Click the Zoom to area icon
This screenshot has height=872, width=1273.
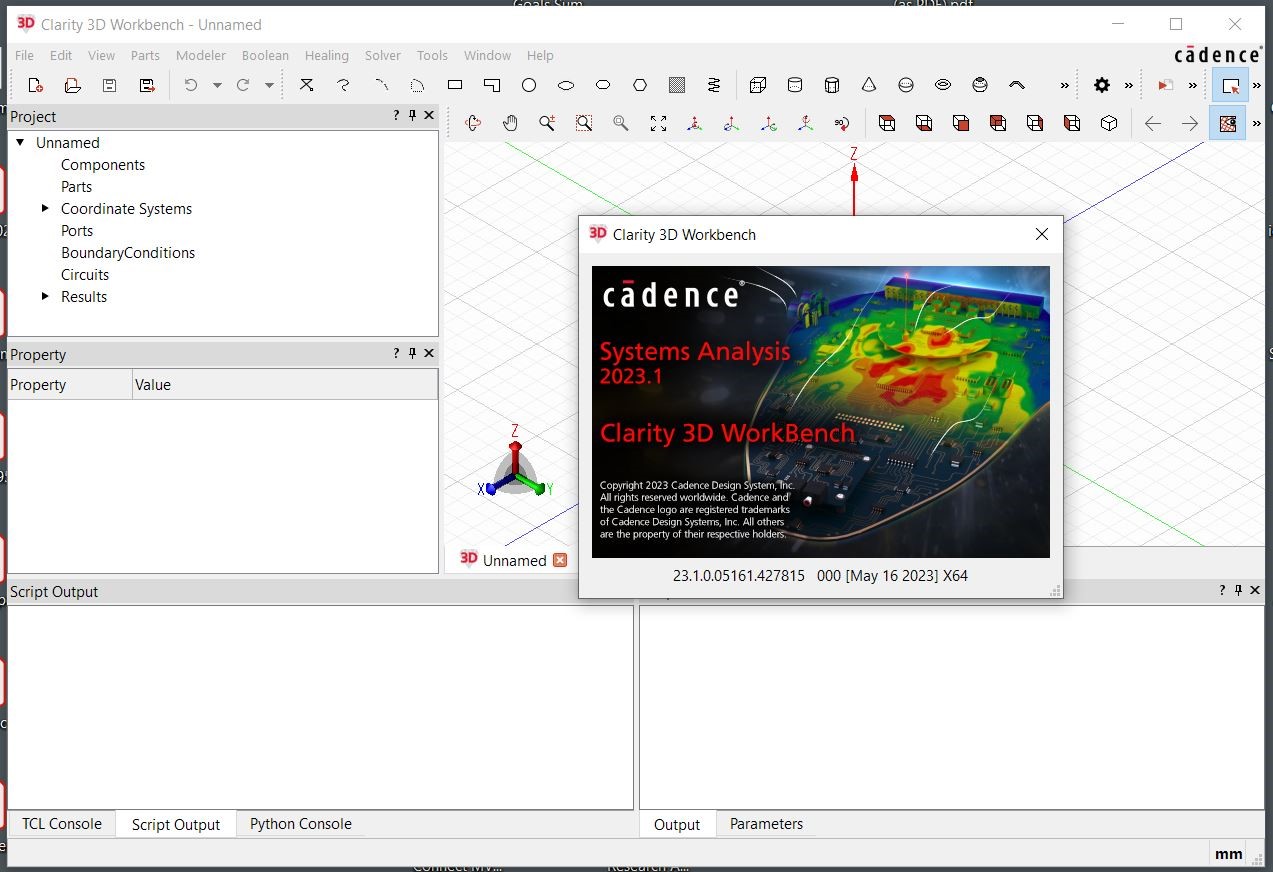[584, 123]
